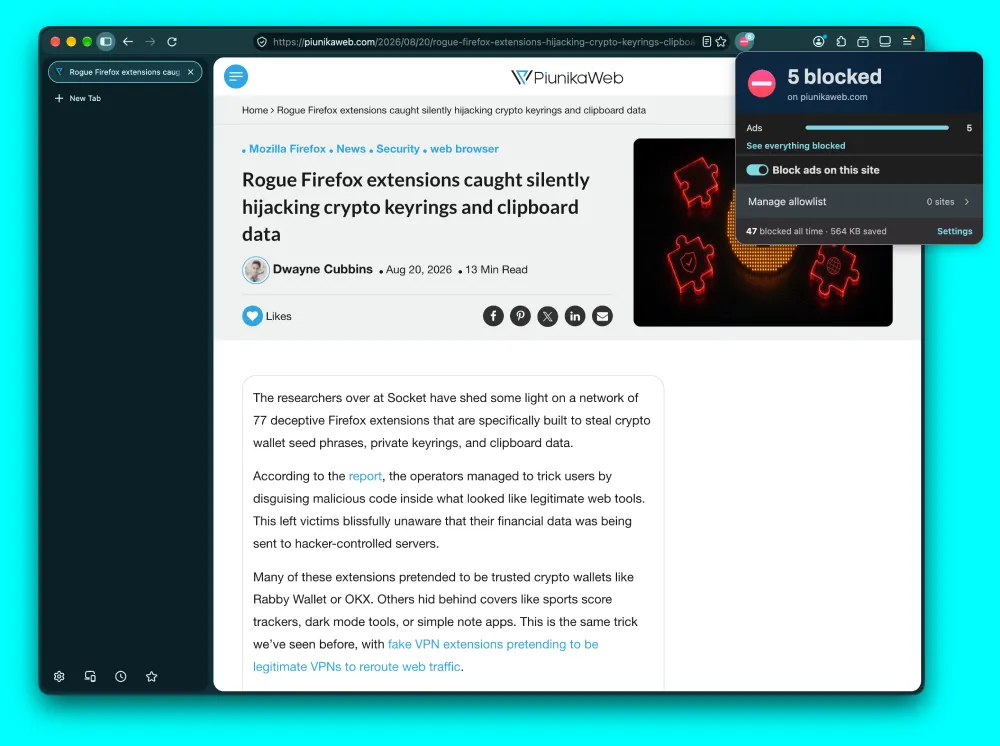Open the account profile icon
The height and width of the screenshot is (746, 1000).
click(819, 41)
